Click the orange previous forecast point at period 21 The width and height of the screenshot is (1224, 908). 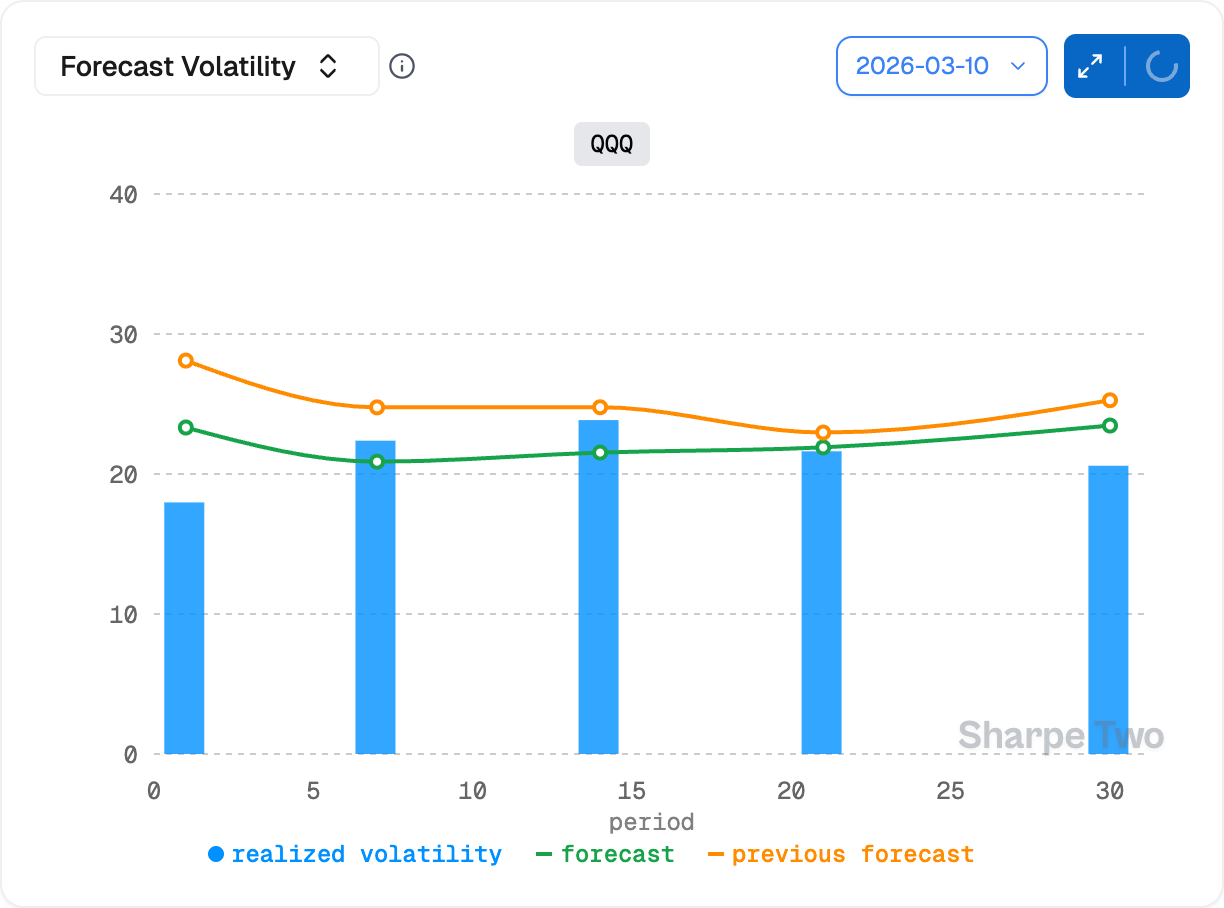822,432
